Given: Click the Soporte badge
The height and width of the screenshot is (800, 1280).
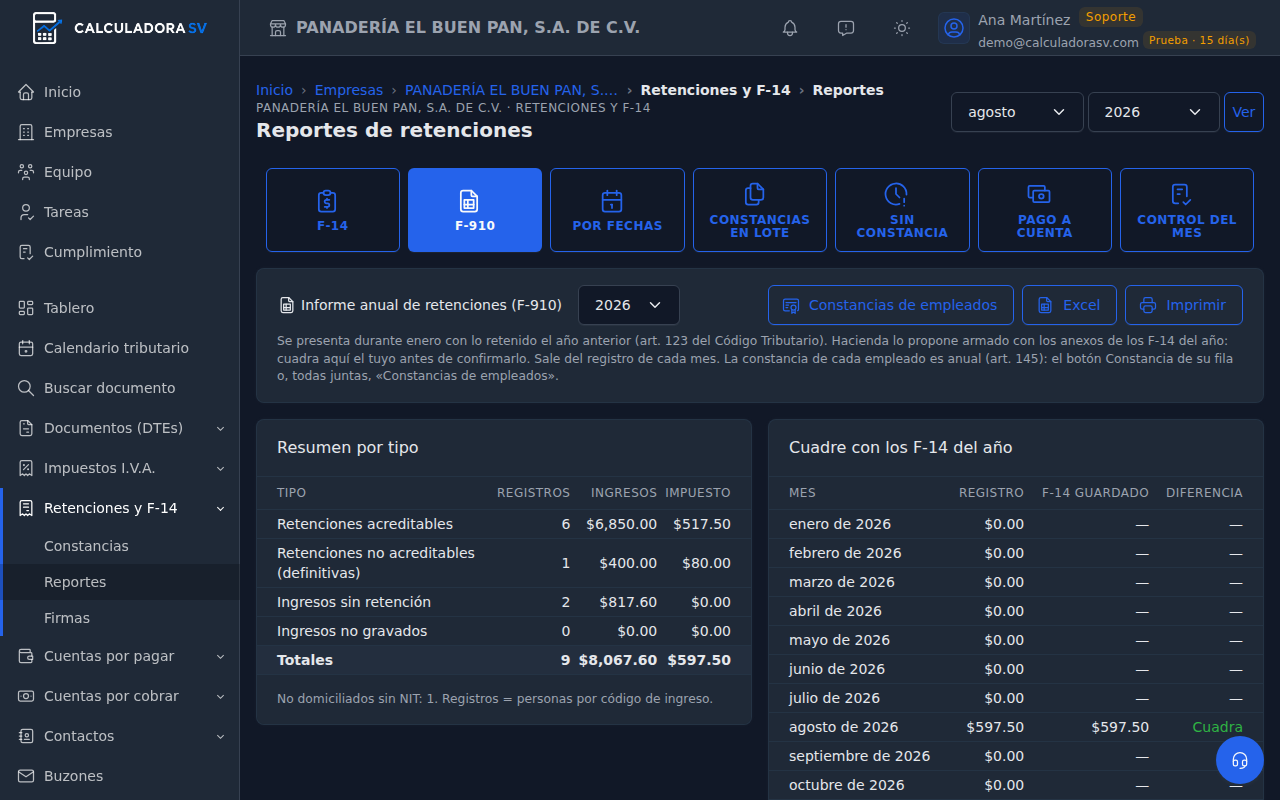Looking at the screenshot, I should (1111, 17).
